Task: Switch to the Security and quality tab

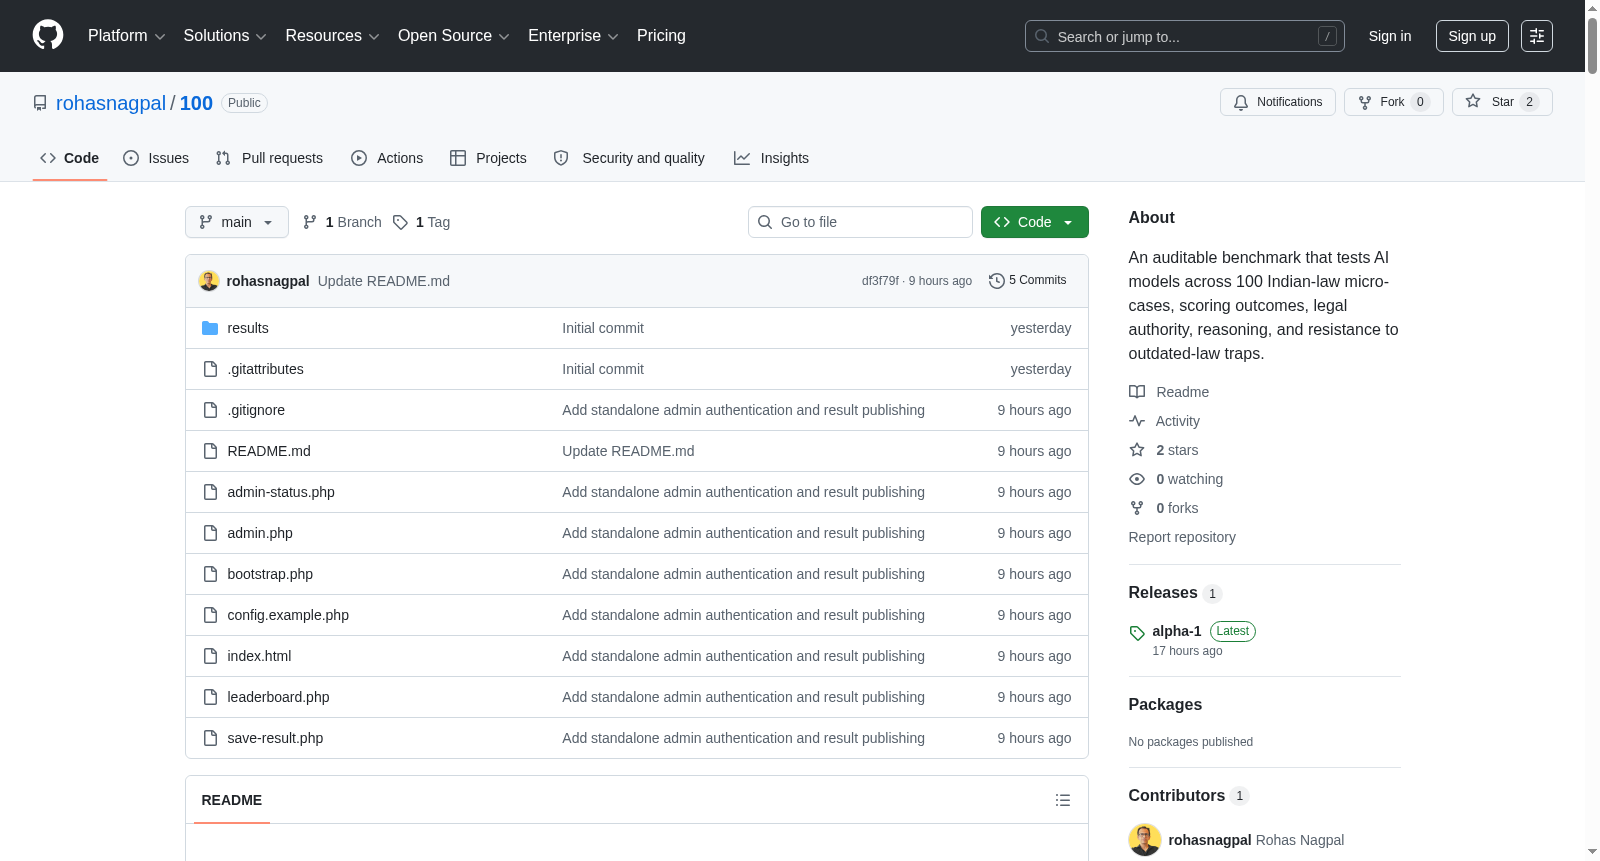Action: click(x=629, y=158)
